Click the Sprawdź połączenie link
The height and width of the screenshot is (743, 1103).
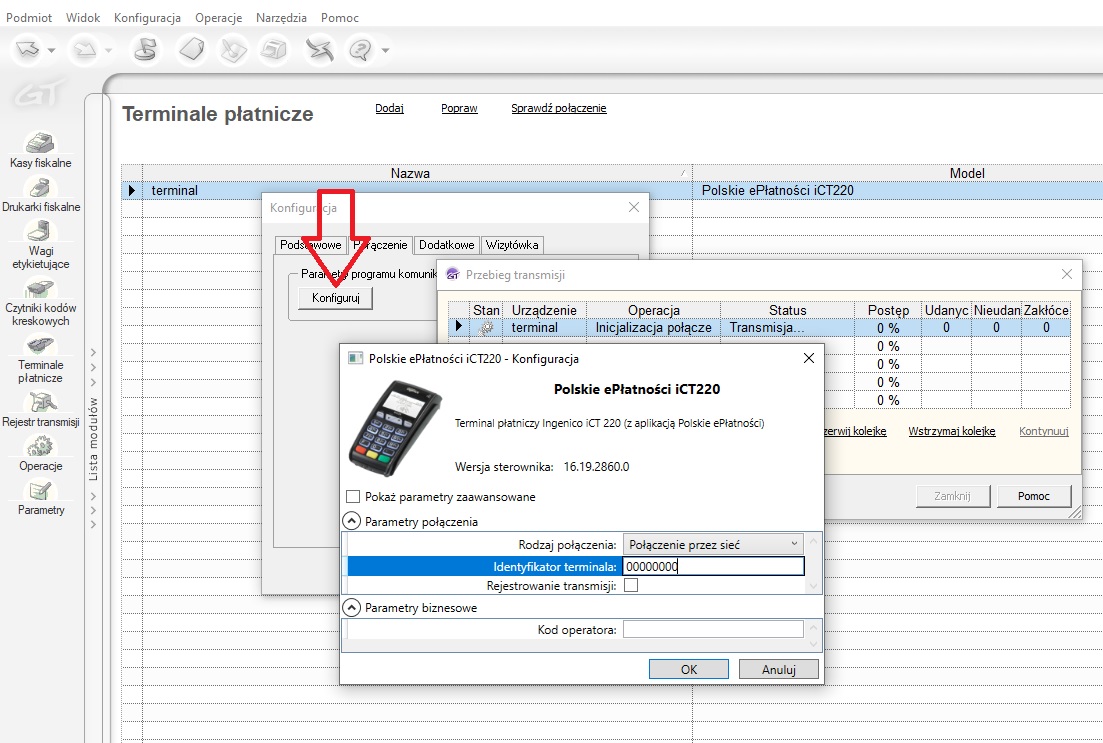point(559,108)
